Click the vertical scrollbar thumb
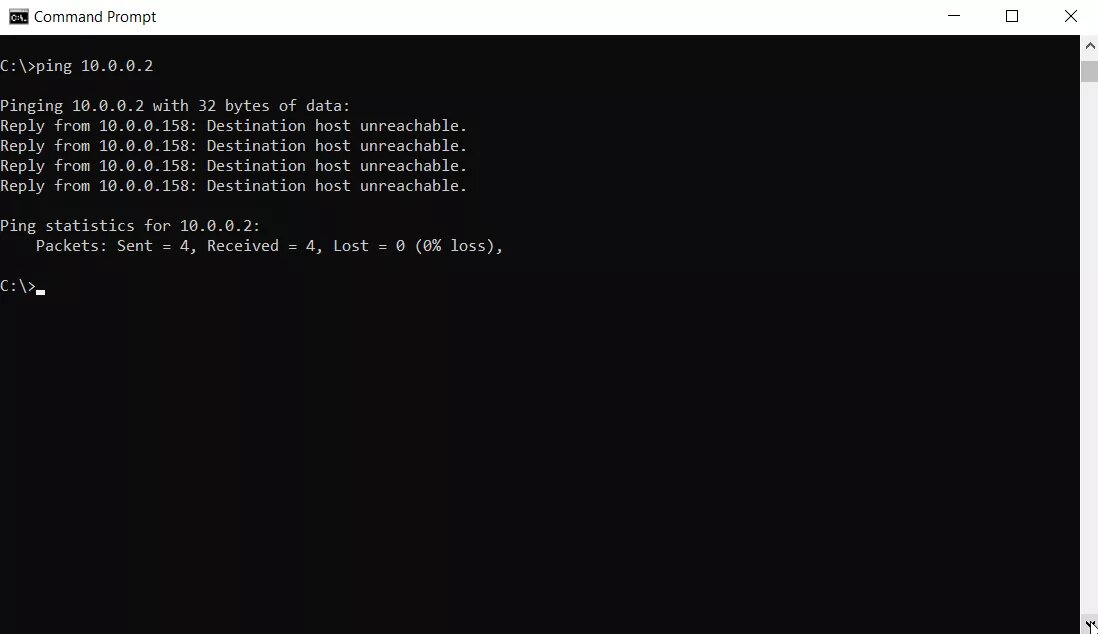Viewport: 1098px width, 634px height. (1090, 71)
